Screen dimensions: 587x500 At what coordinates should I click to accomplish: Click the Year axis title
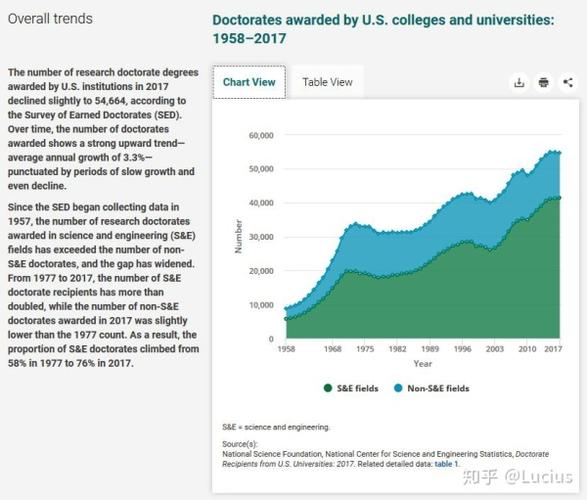(423, 363)
